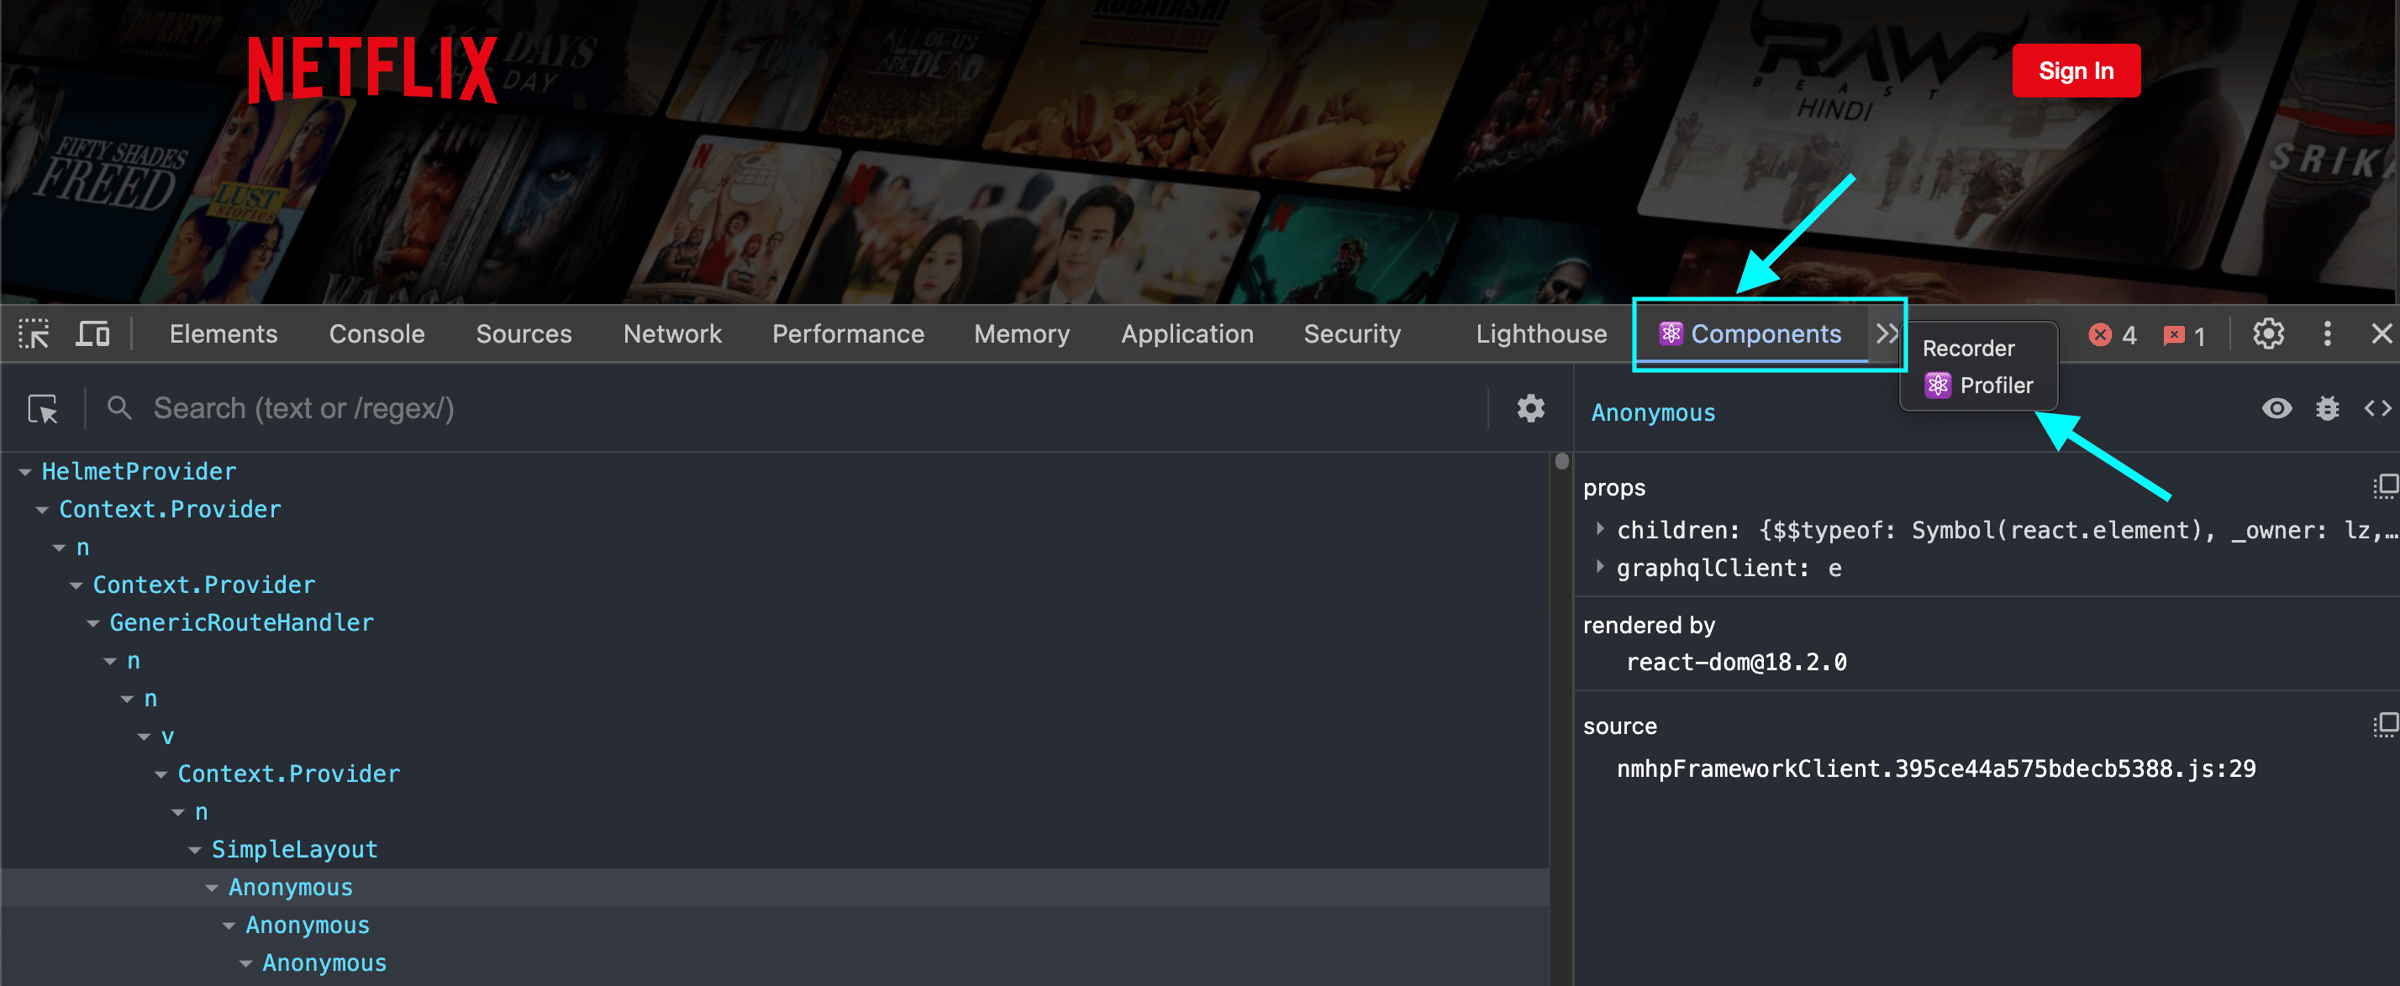The image size is (2400, 986).
Task: Switch to the Console tab
Action: [377, 334]
